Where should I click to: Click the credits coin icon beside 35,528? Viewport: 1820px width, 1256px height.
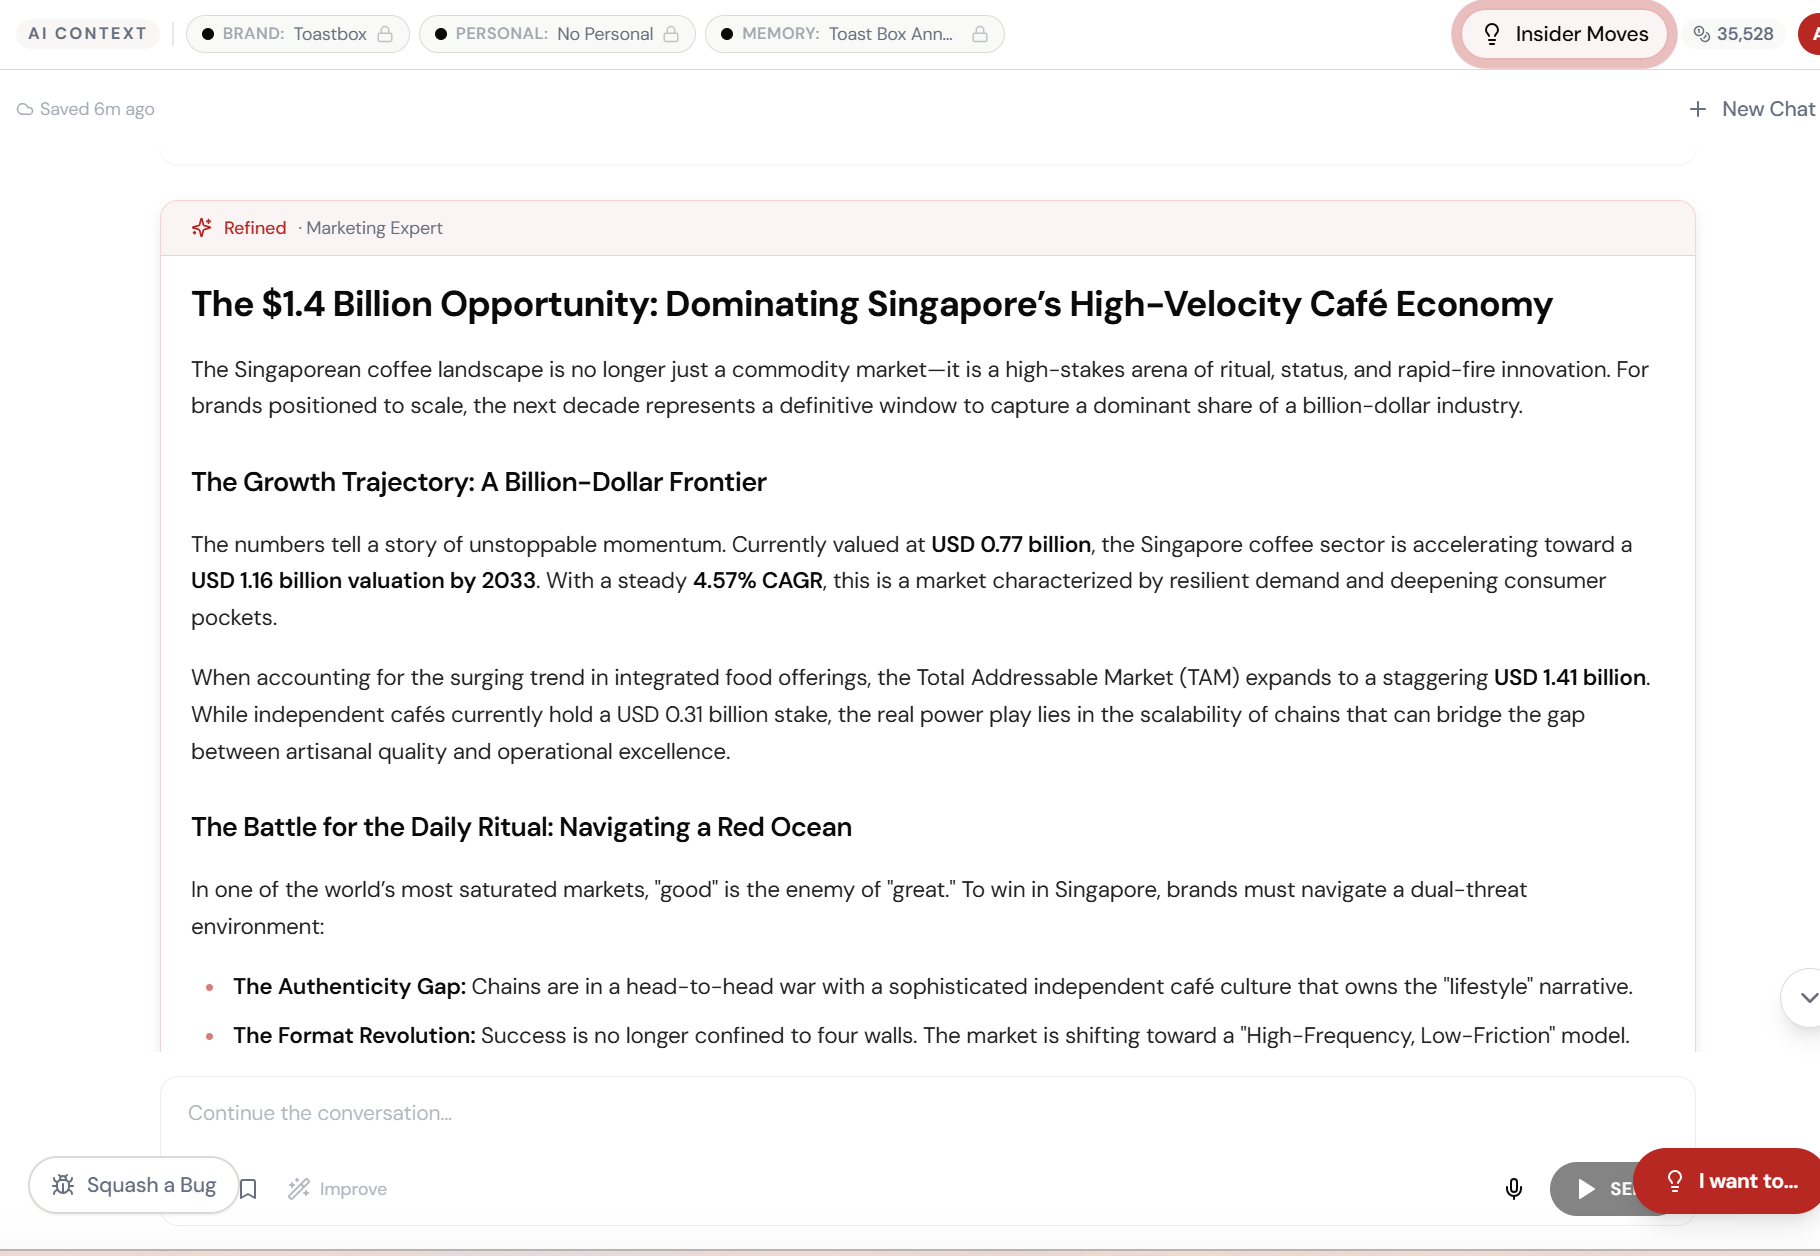pyautogui.click(x=1702, y=34)
